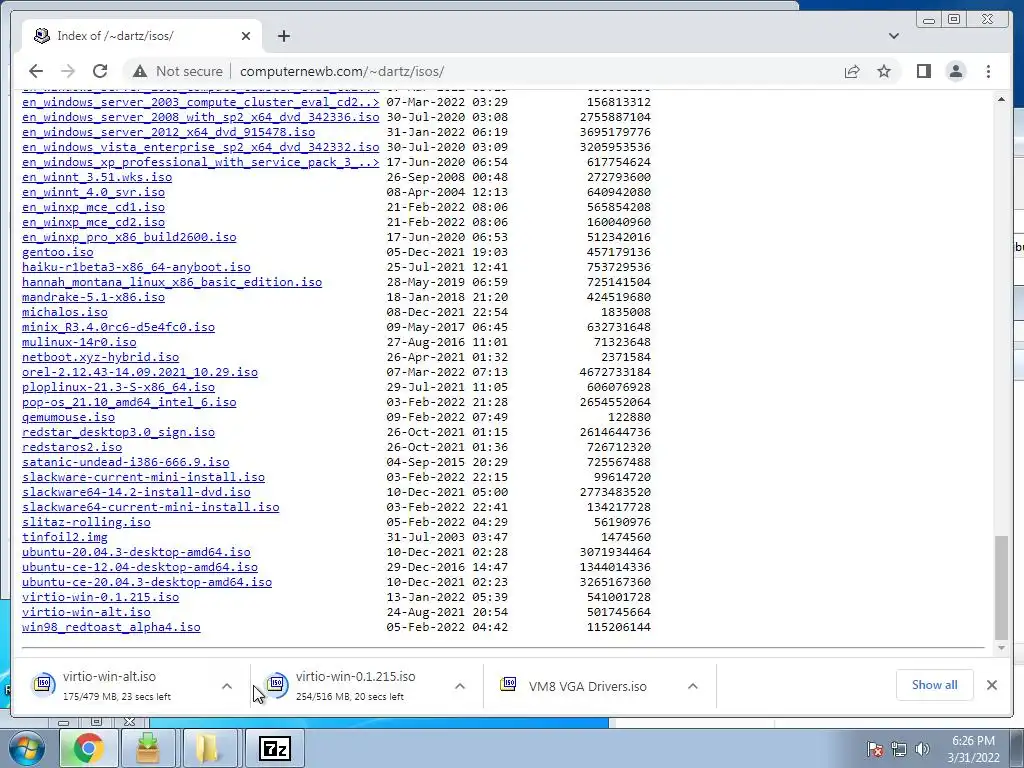The width and height of the screenshot is (1024, 768).
Task: Open the tinfoil2.img link
Action: [x=65, y=537]
